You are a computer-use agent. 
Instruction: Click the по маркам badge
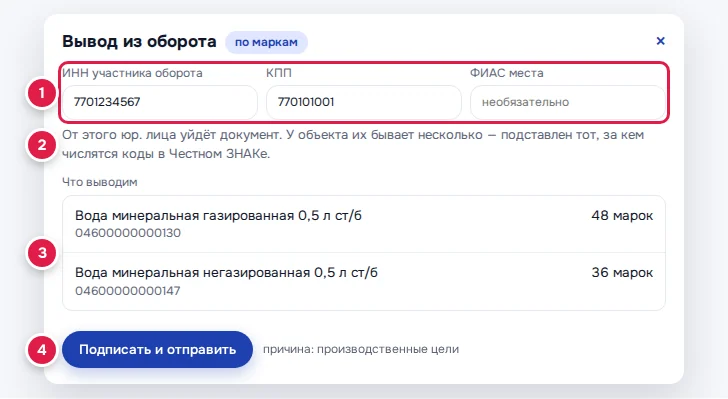(266, 42)
